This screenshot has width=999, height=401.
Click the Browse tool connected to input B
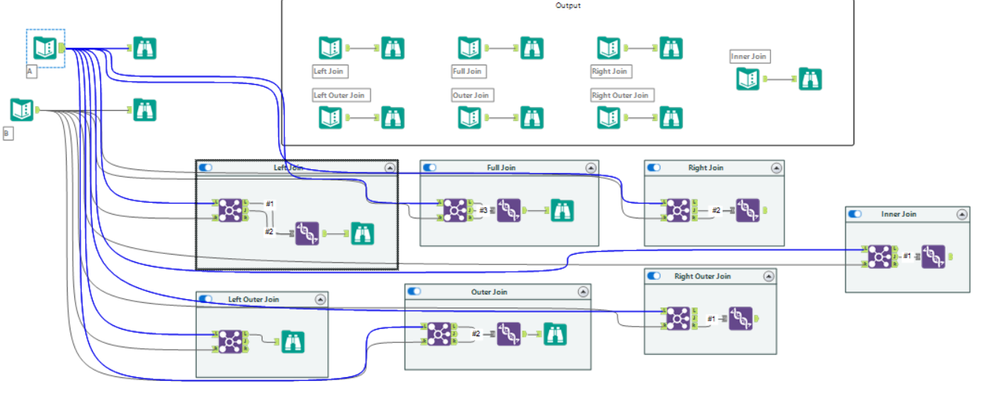pyautogui.click(x=145, y=110)
